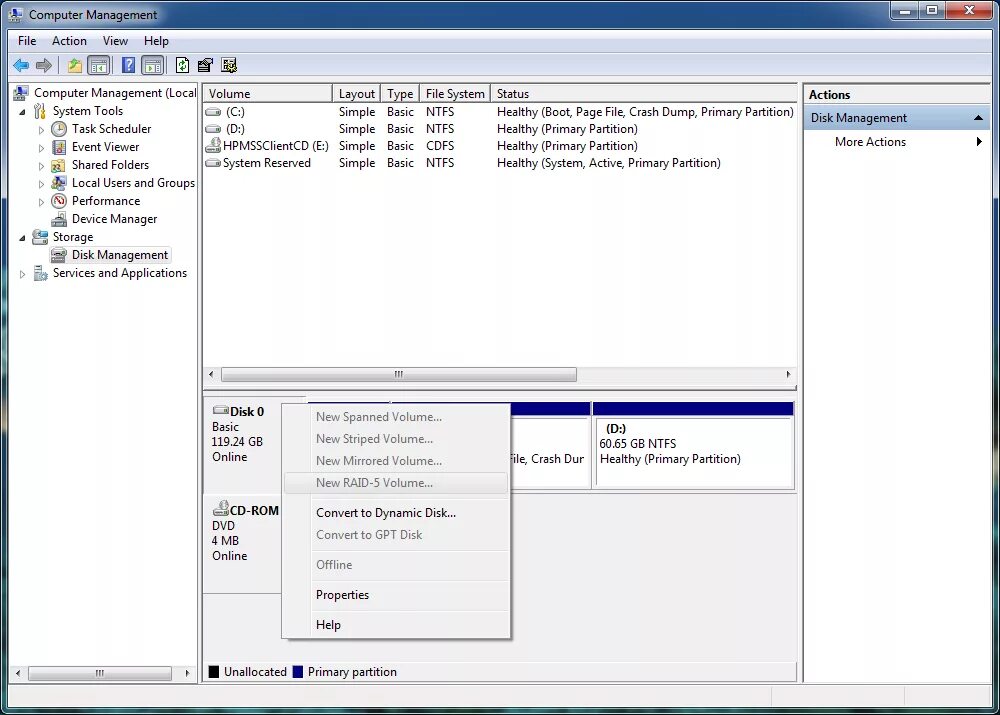Click the Performance icon in tree
The width and height of the screenshot is (1000, 715).
click(59, 201)
